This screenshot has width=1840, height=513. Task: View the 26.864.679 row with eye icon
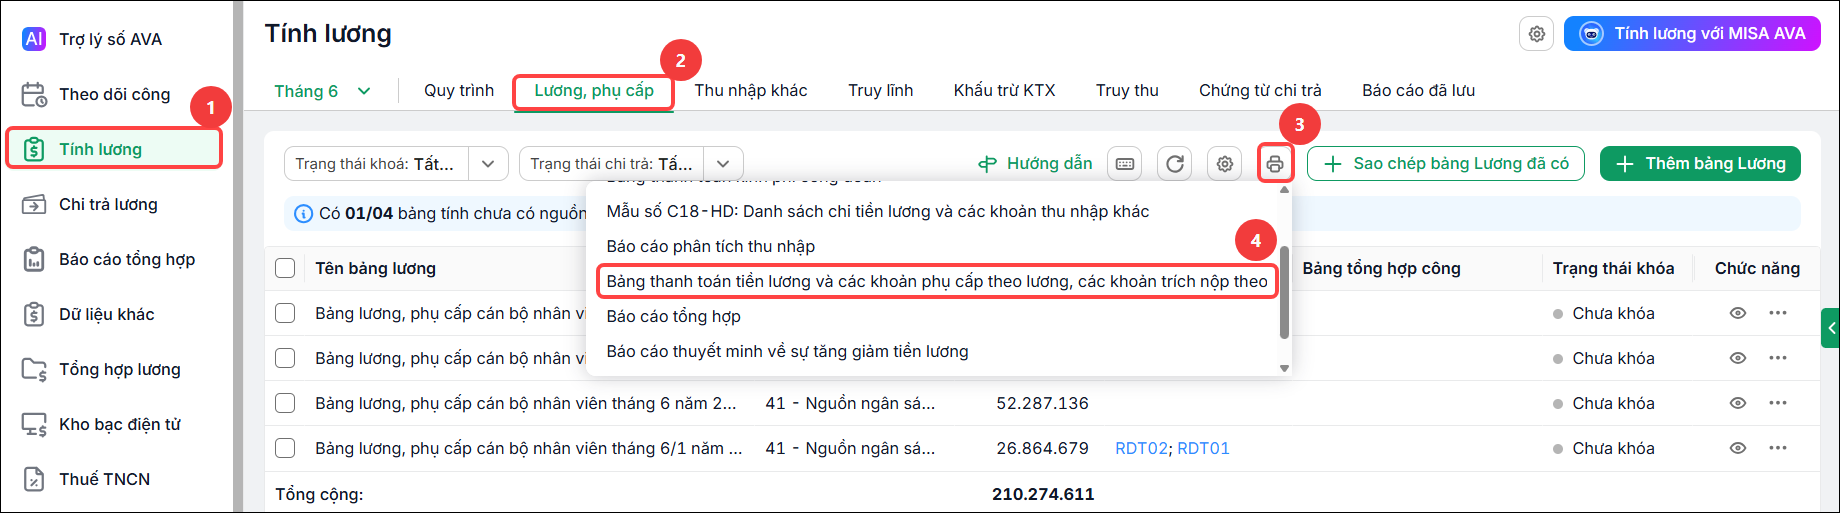click(x=1738, y=448)
